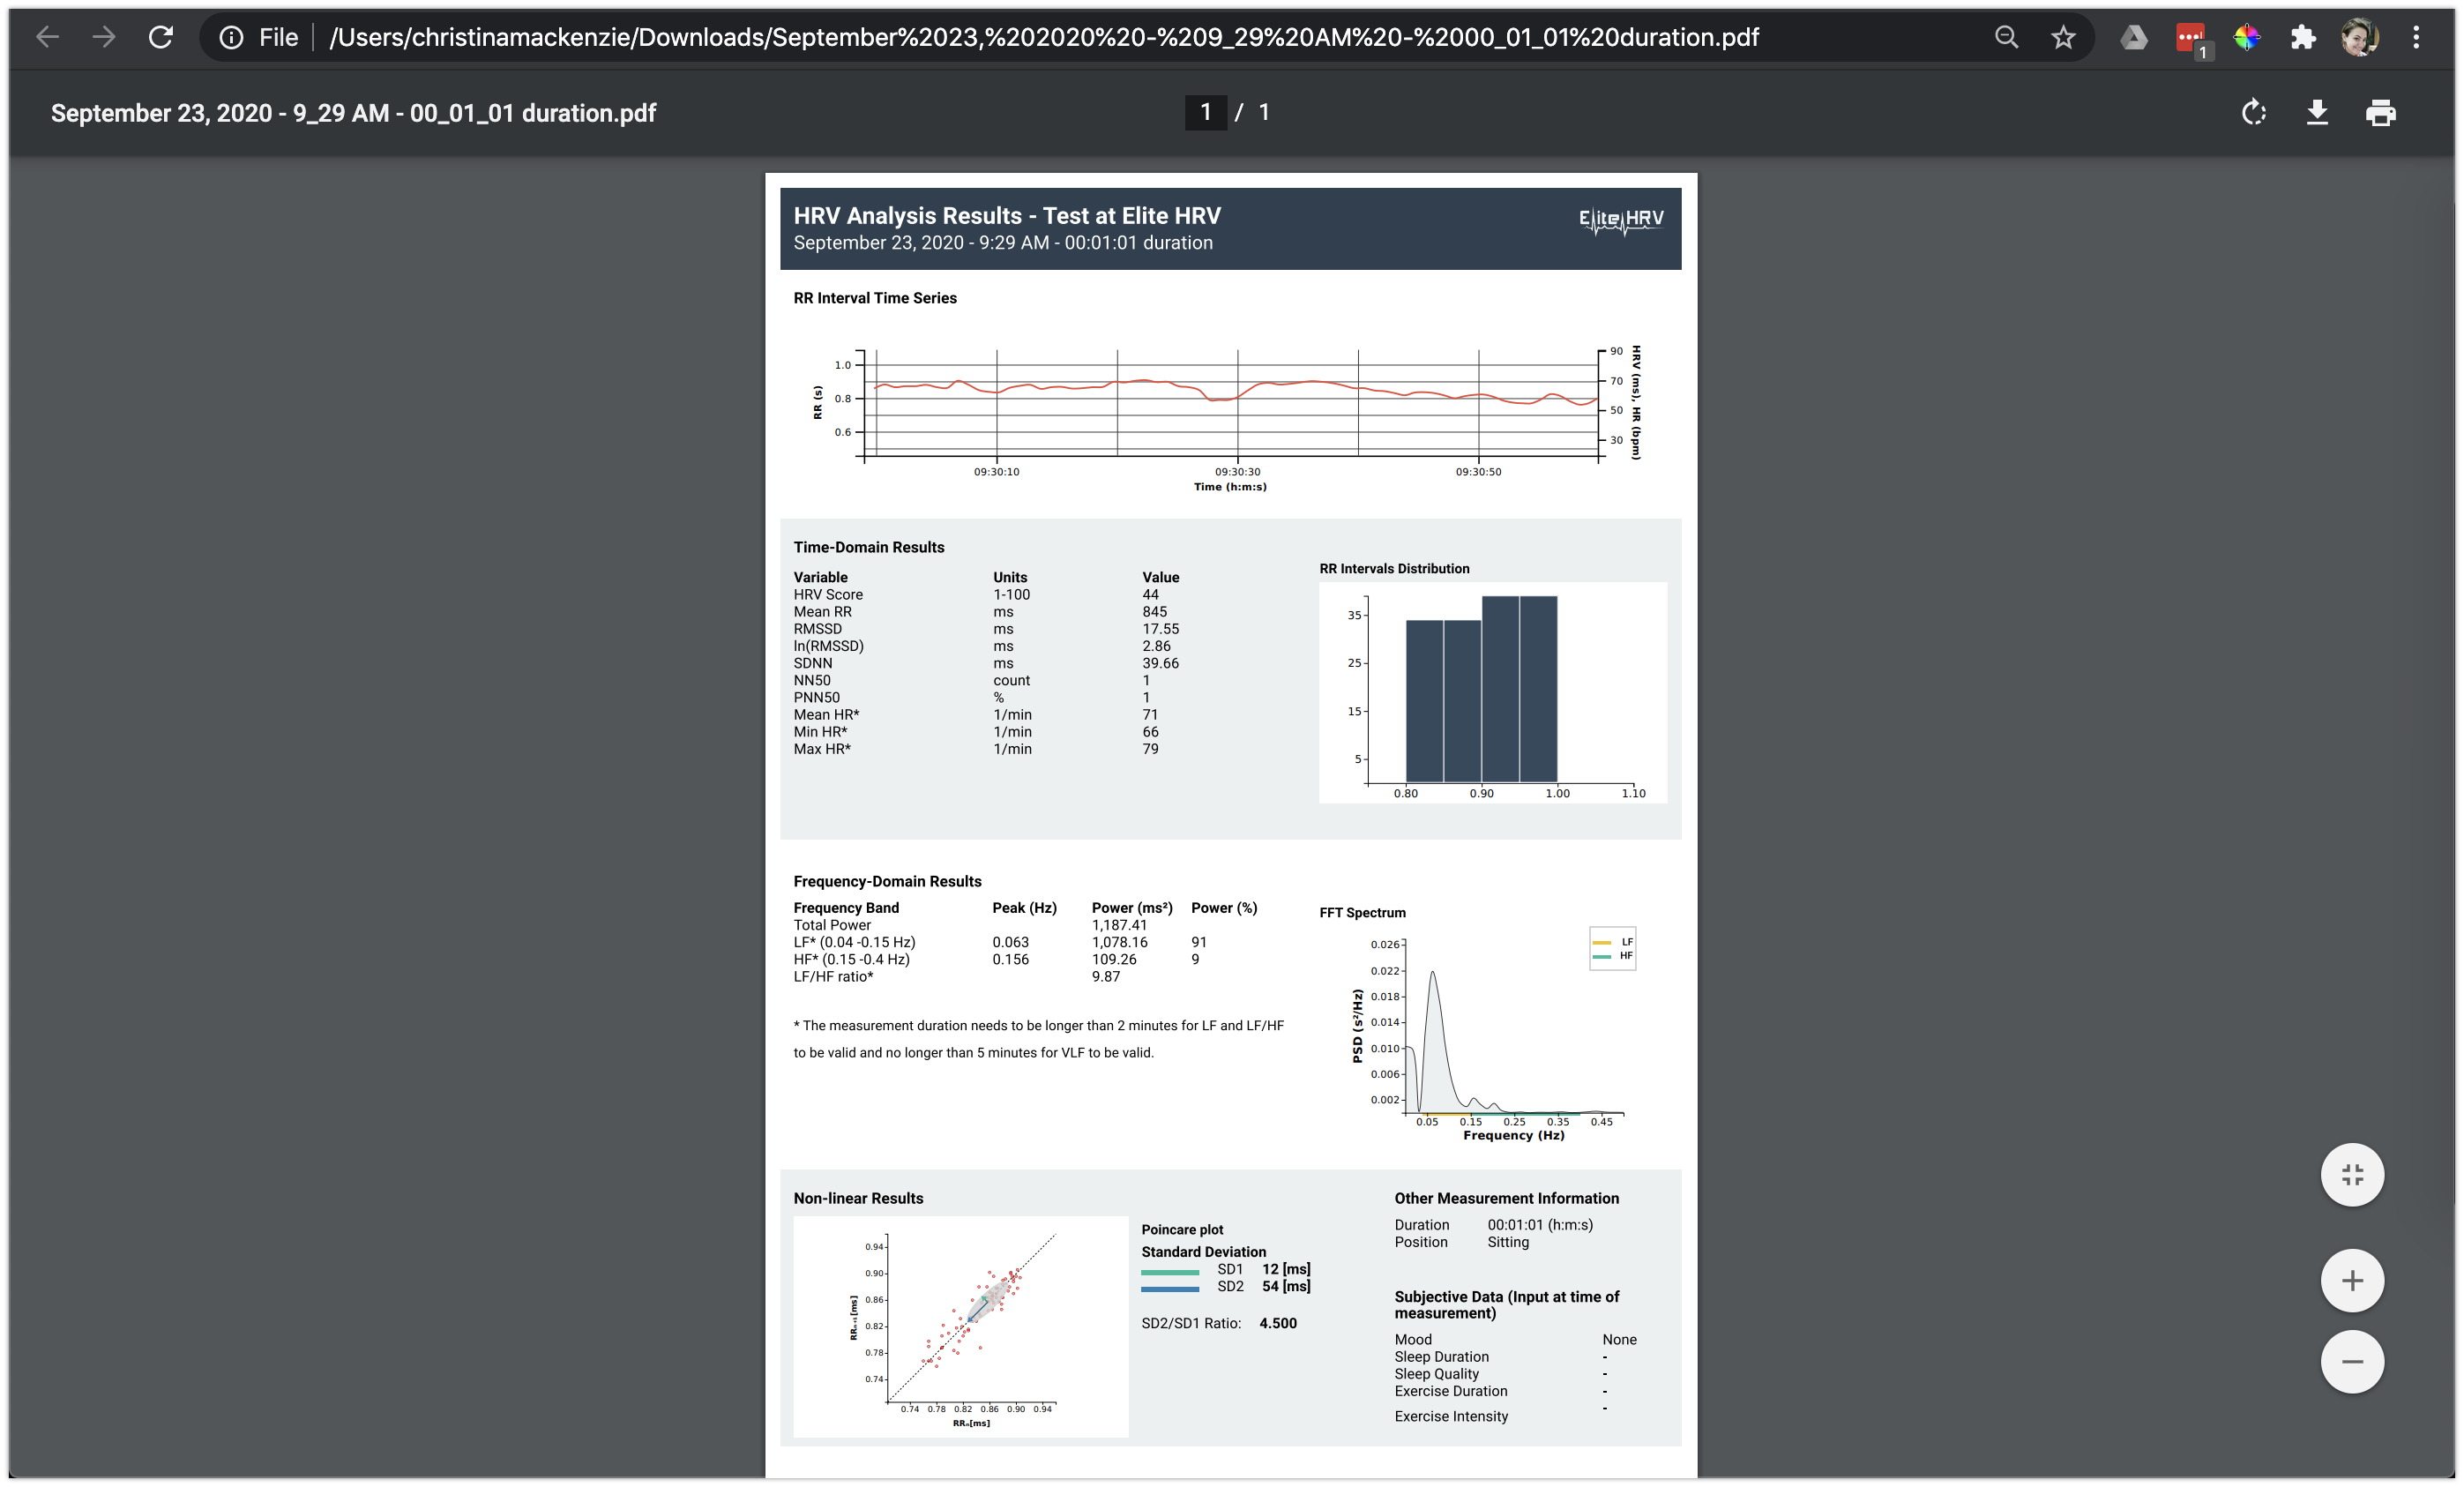Click the fit to page button
Image resolution: width=2464 pixels, height=1487 pixels.
click(2352, 1174)
